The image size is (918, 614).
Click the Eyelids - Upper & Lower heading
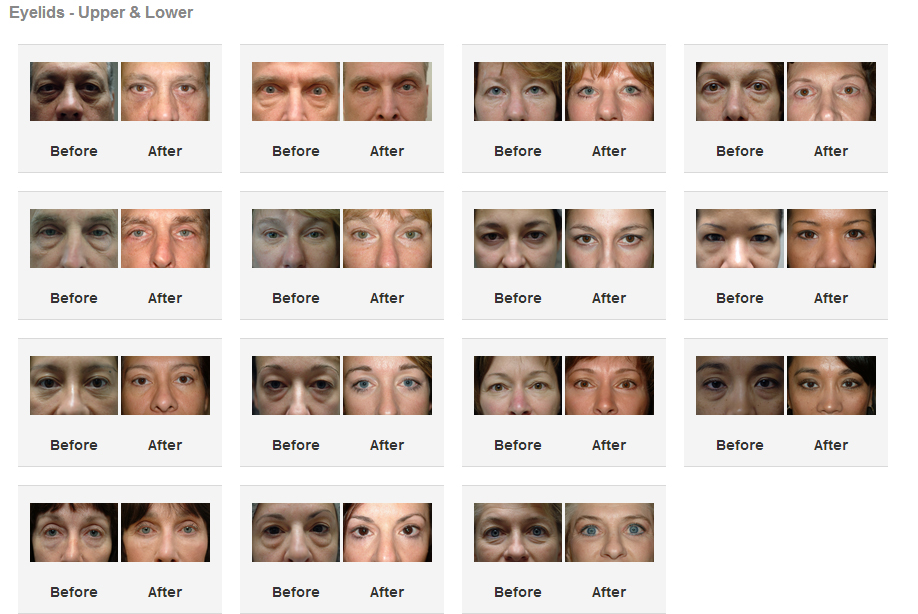tap(101, 12)
